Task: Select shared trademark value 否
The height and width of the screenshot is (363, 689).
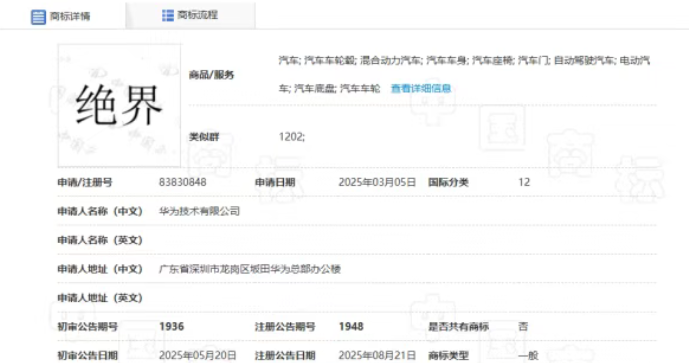Action: click(523, 327)
